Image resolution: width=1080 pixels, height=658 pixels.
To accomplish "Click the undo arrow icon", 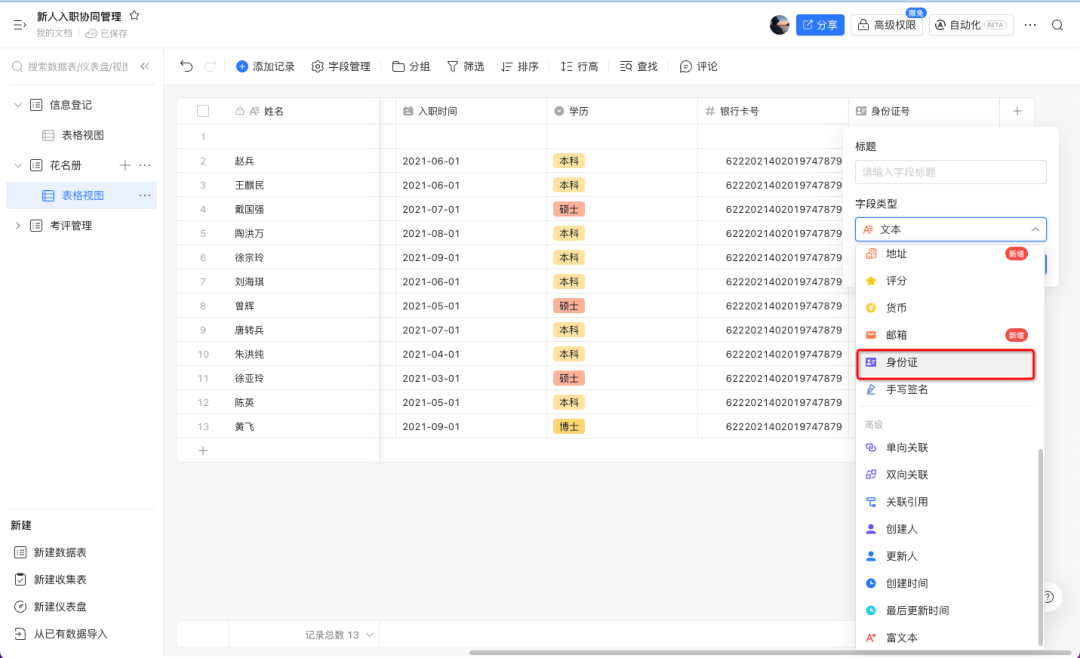I will pyautogui.click(x=186, y=66).
